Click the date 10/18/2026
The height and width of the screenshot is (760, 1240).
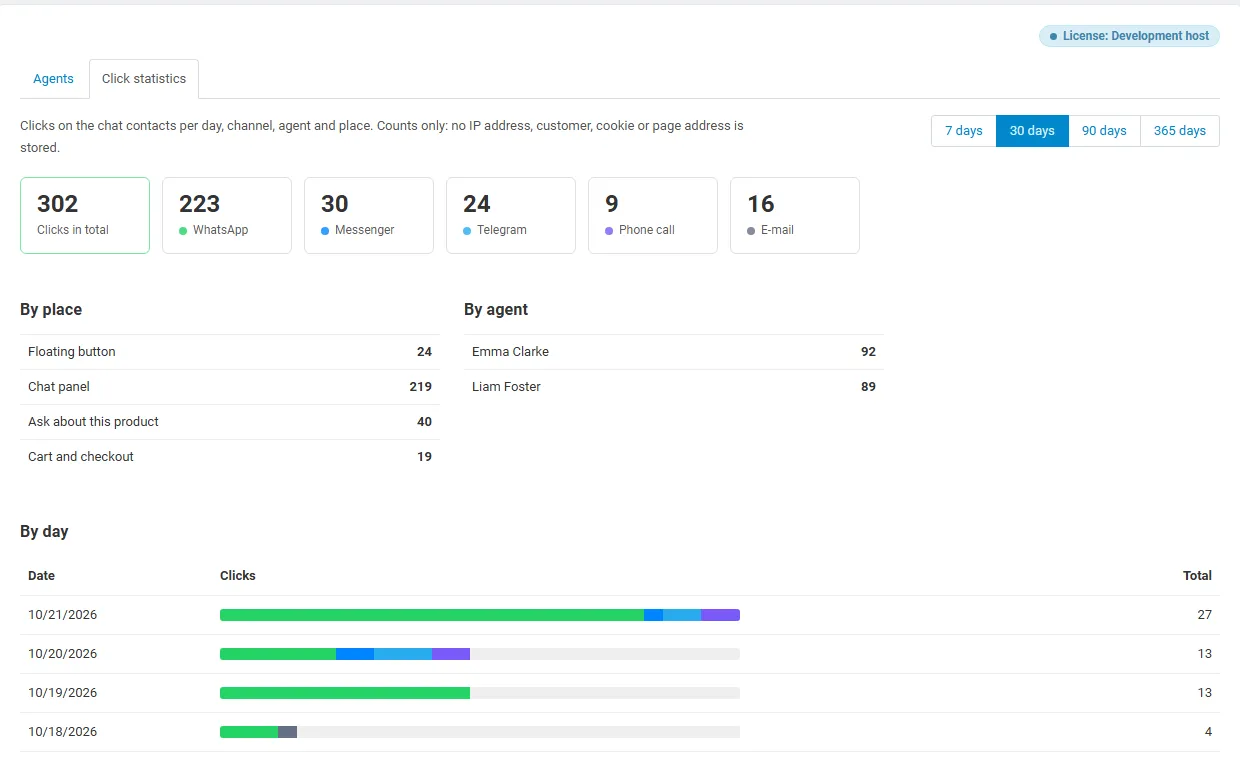63,732
